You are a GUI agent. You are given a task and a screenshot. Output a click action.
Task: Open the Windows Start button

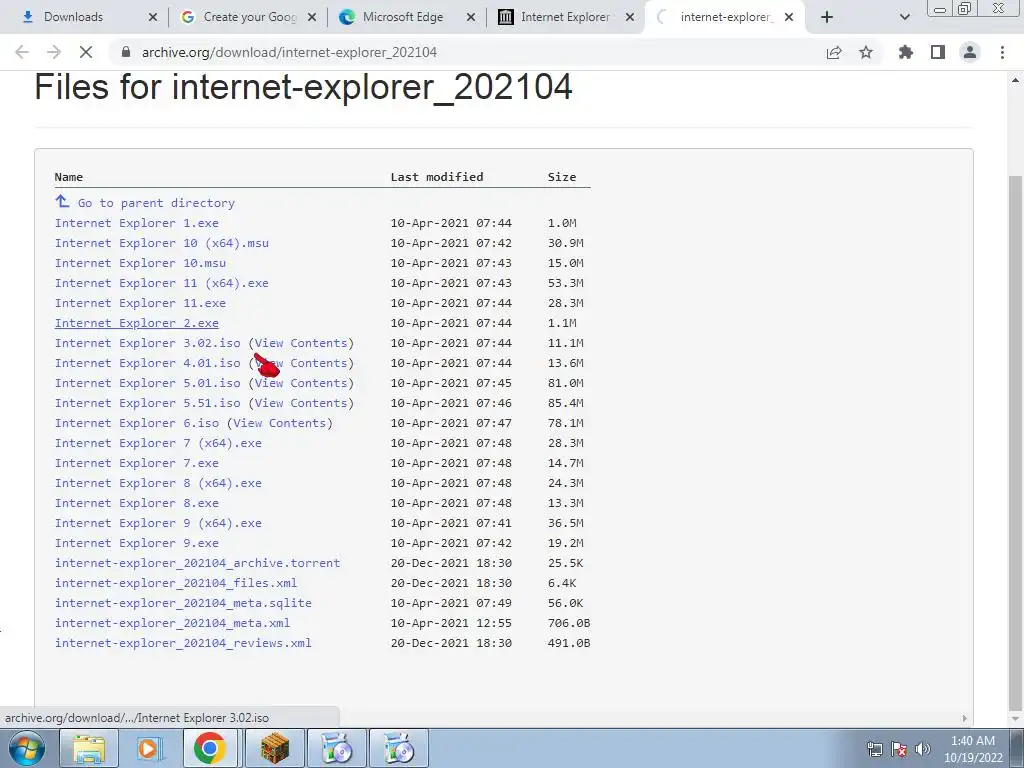click(x=26, y=748)
